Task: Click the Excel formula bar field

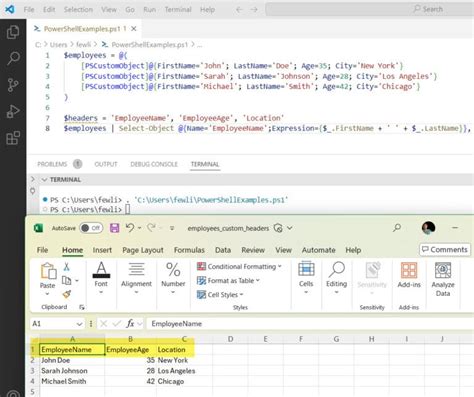Action: point(311,324)
